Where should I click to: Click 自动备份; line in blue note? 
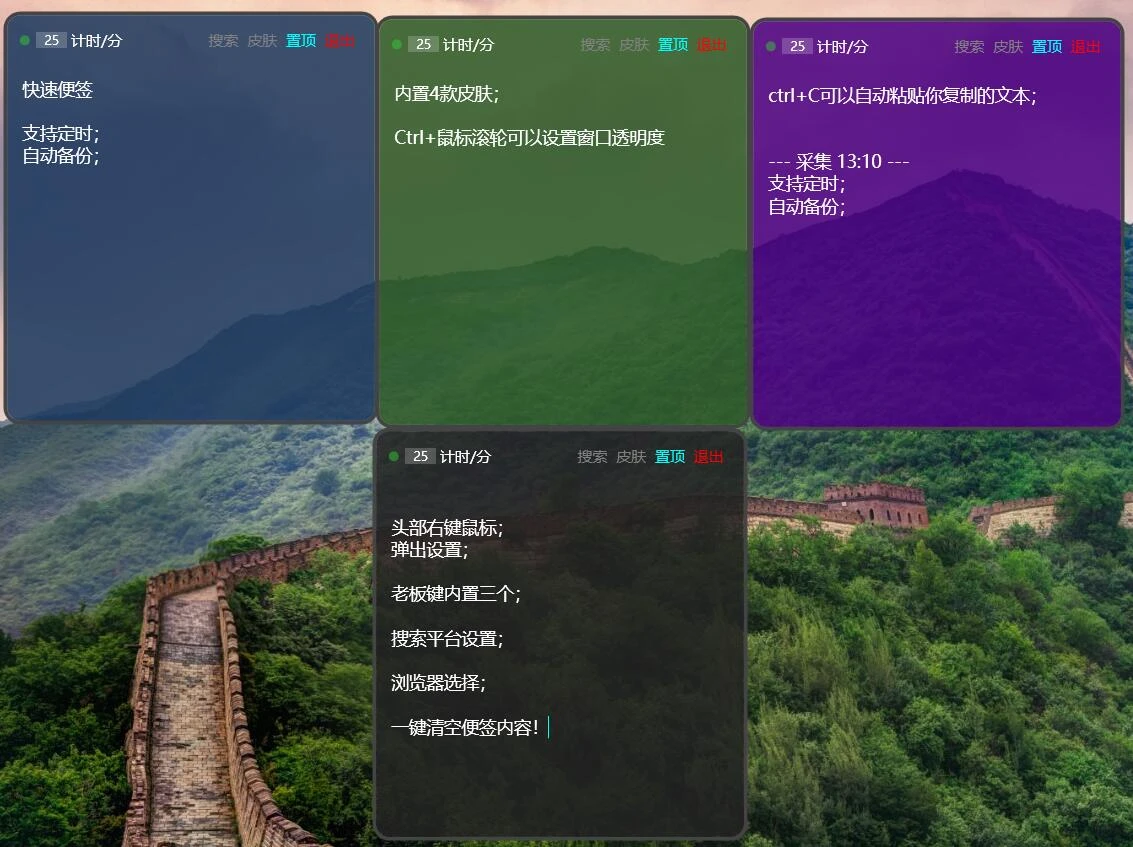click(61, 156)
